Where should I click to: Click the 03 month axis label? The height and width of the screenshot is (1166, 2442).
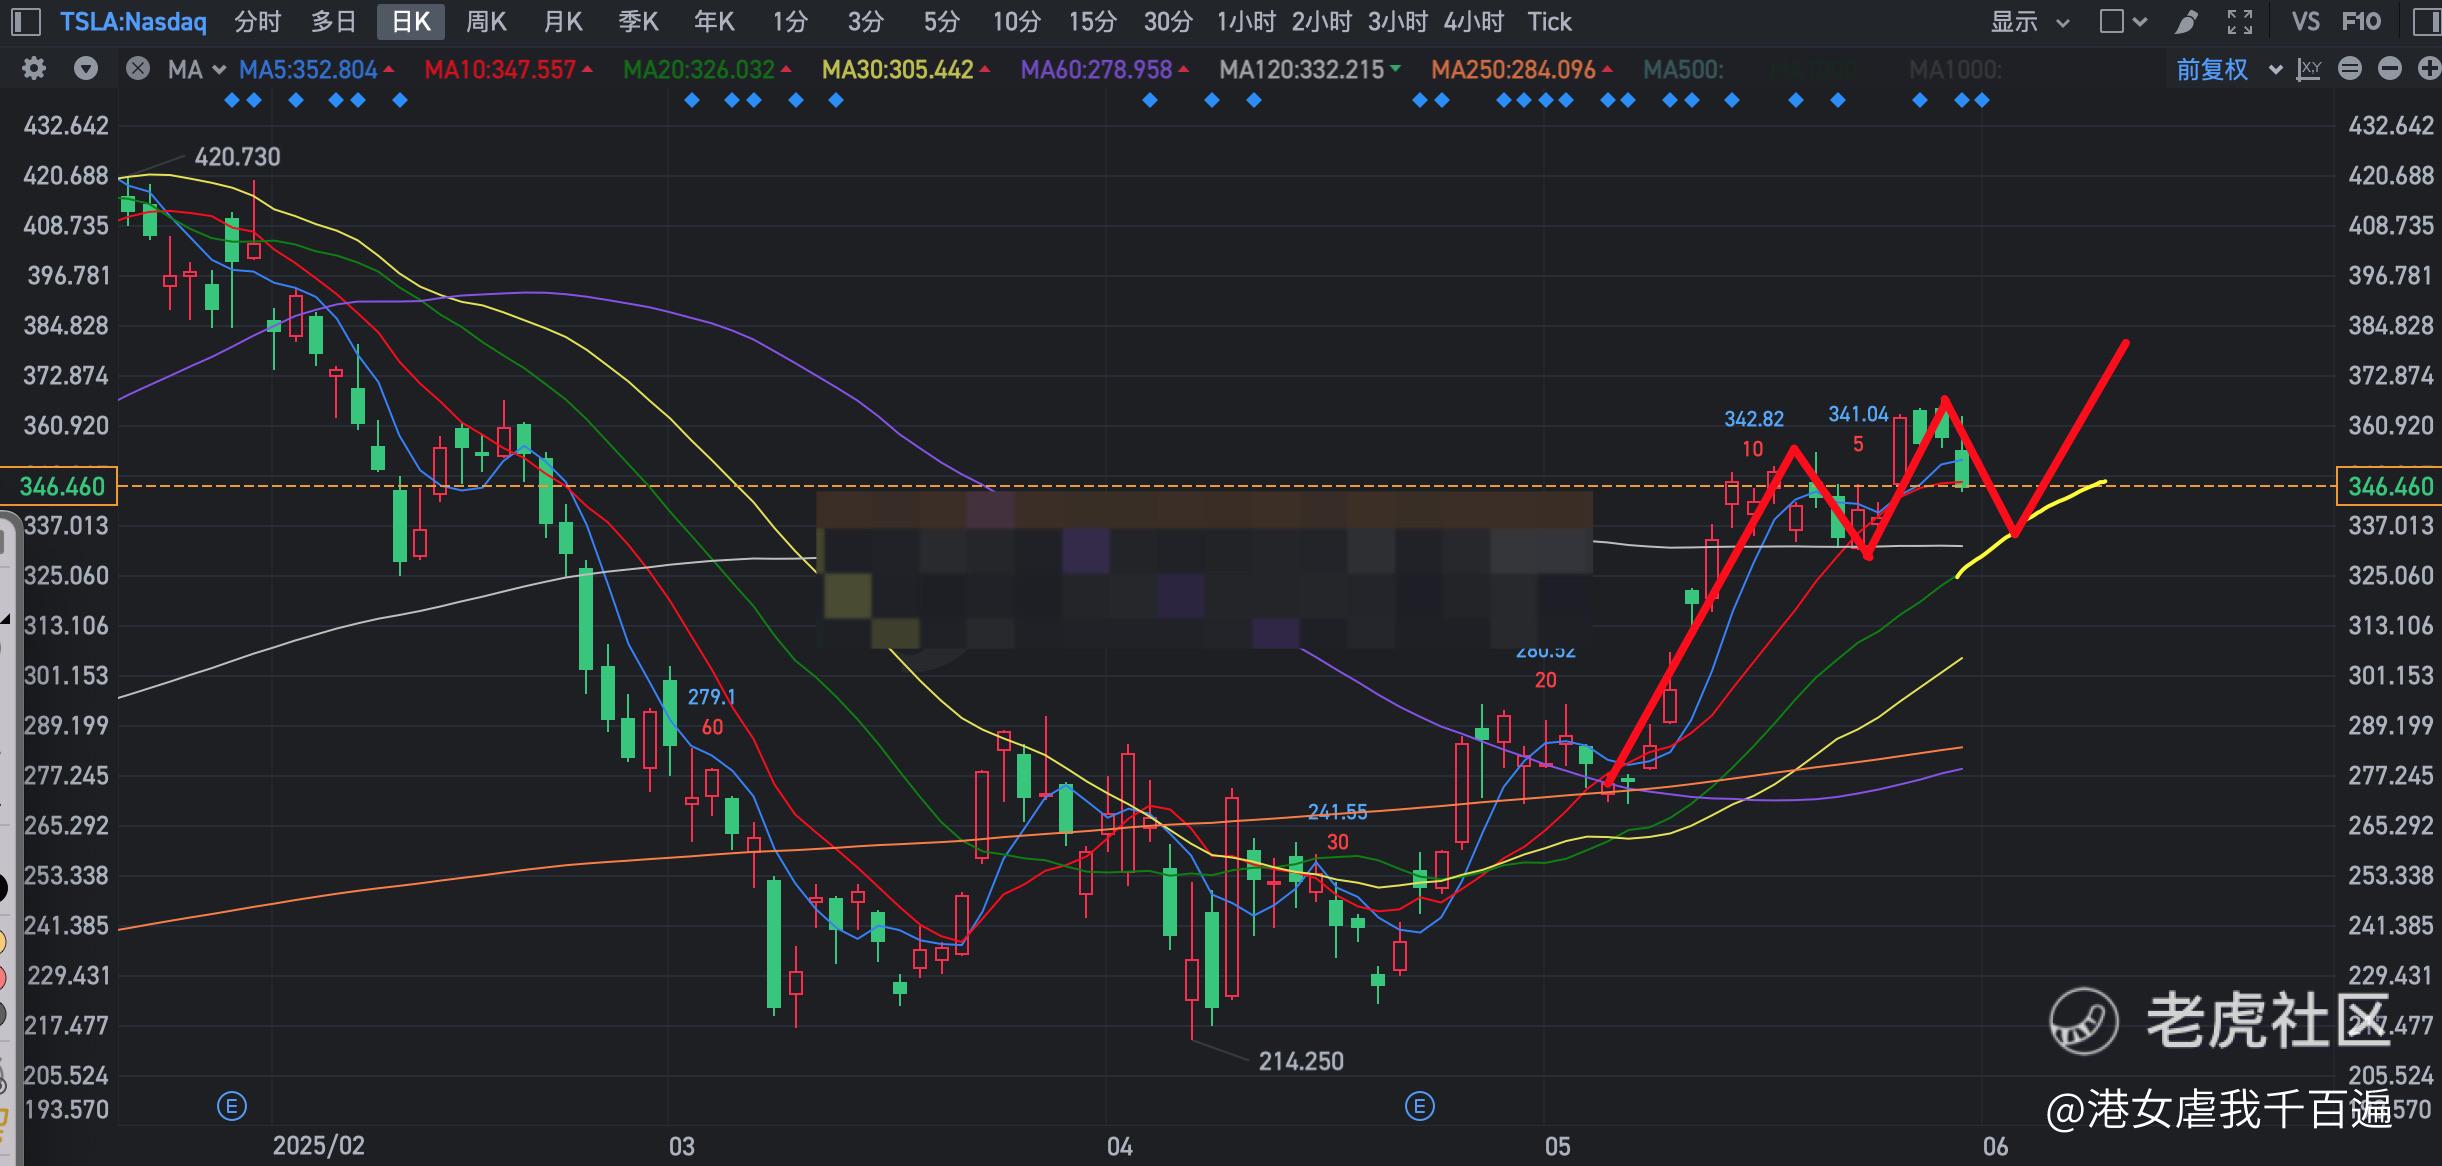click(682, 1146)
